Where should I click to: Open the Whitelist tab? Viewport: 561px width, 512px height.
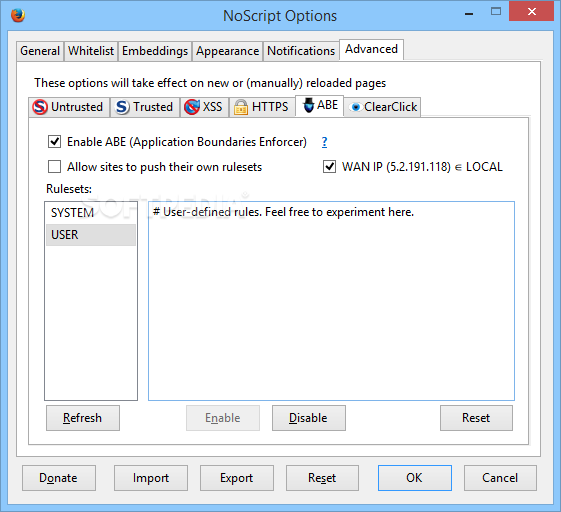click(x=91, y=51)
